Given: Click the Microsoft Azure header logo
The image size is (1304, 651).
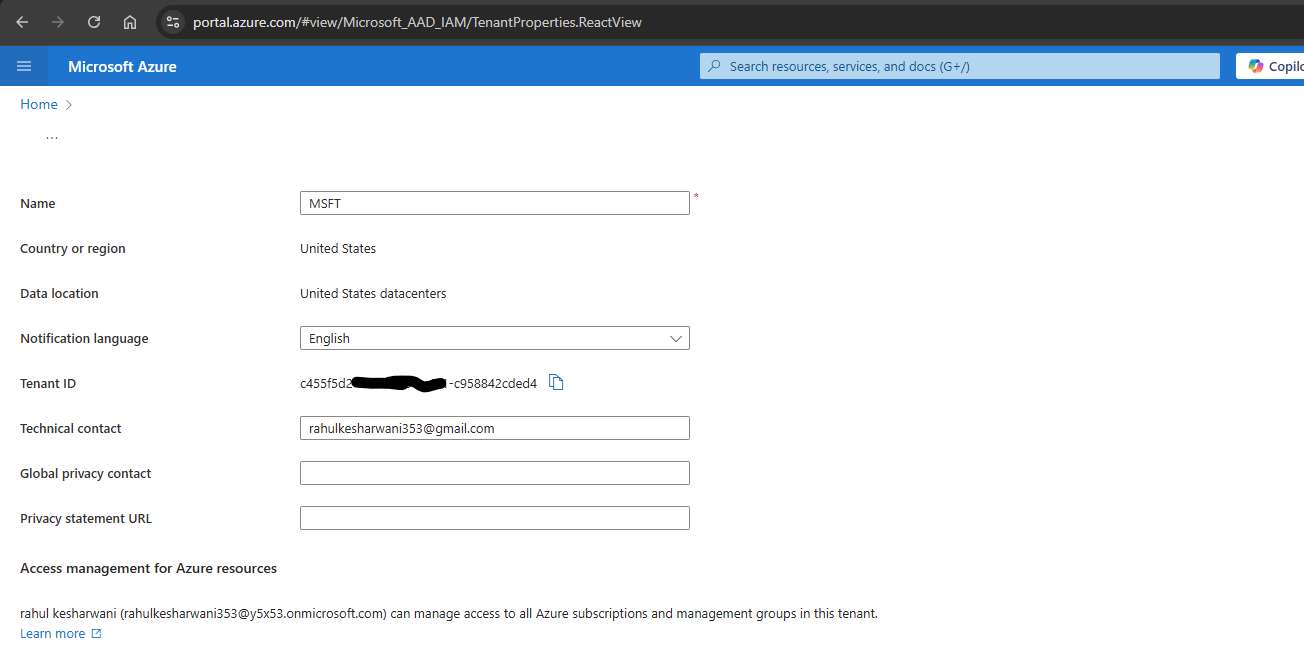Looking at the screenshot, I should [x=122, y=66].
